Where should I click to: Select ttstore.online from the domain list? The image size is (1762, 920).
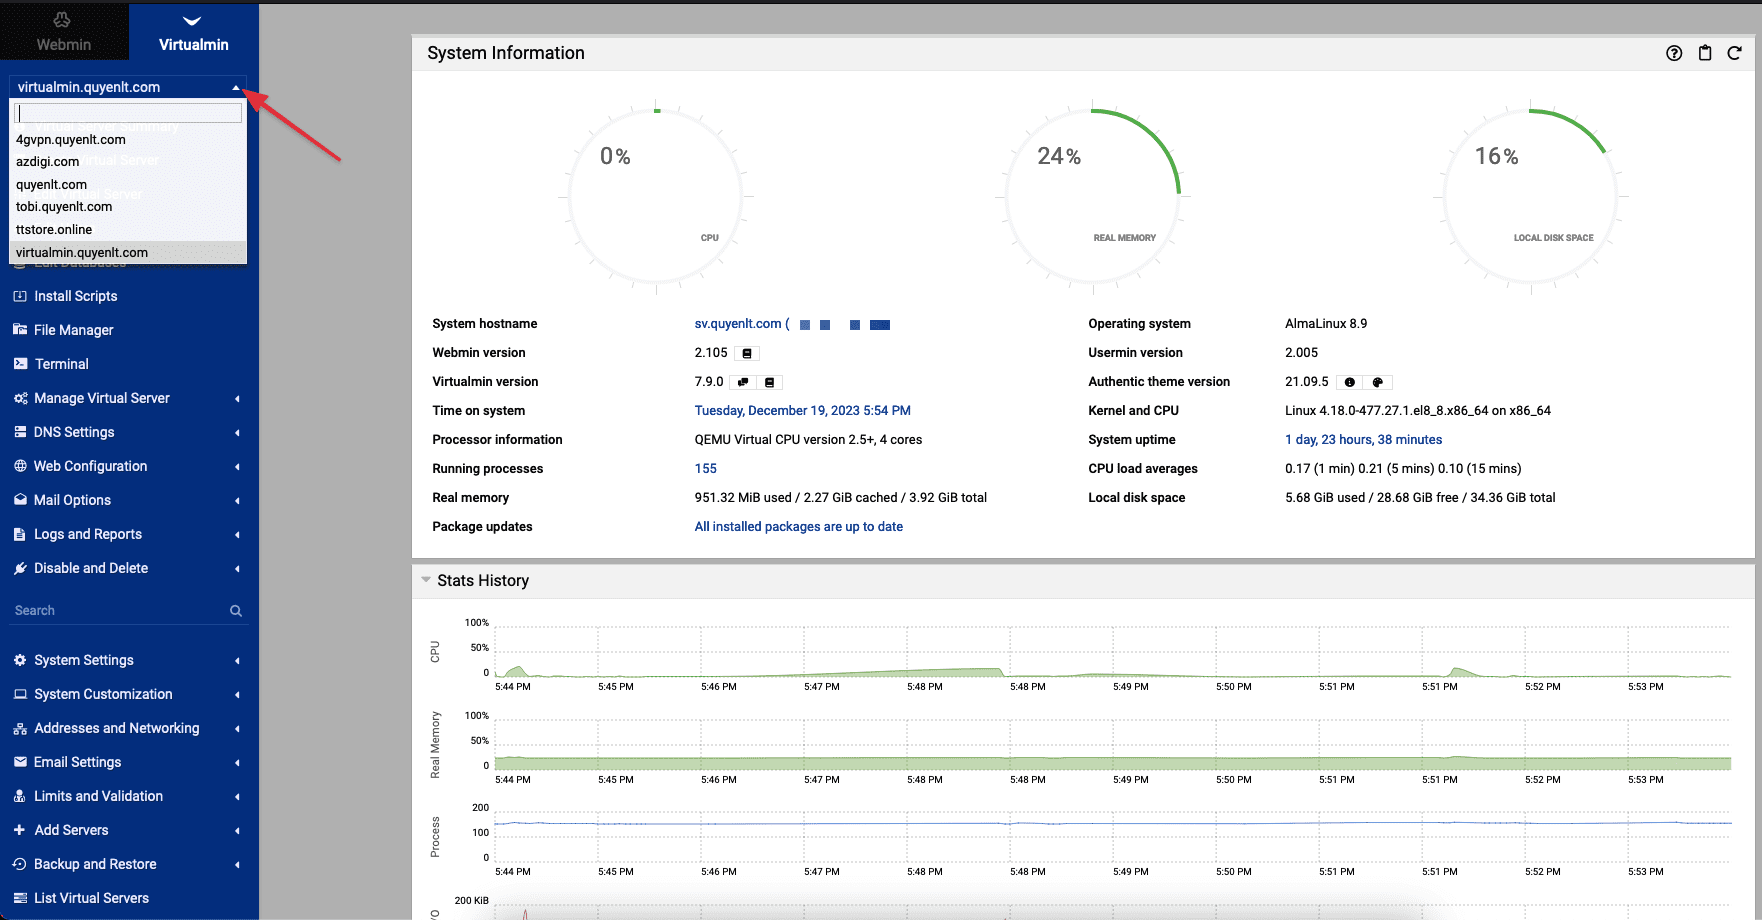pyautogui.click(x=54, y=230)
